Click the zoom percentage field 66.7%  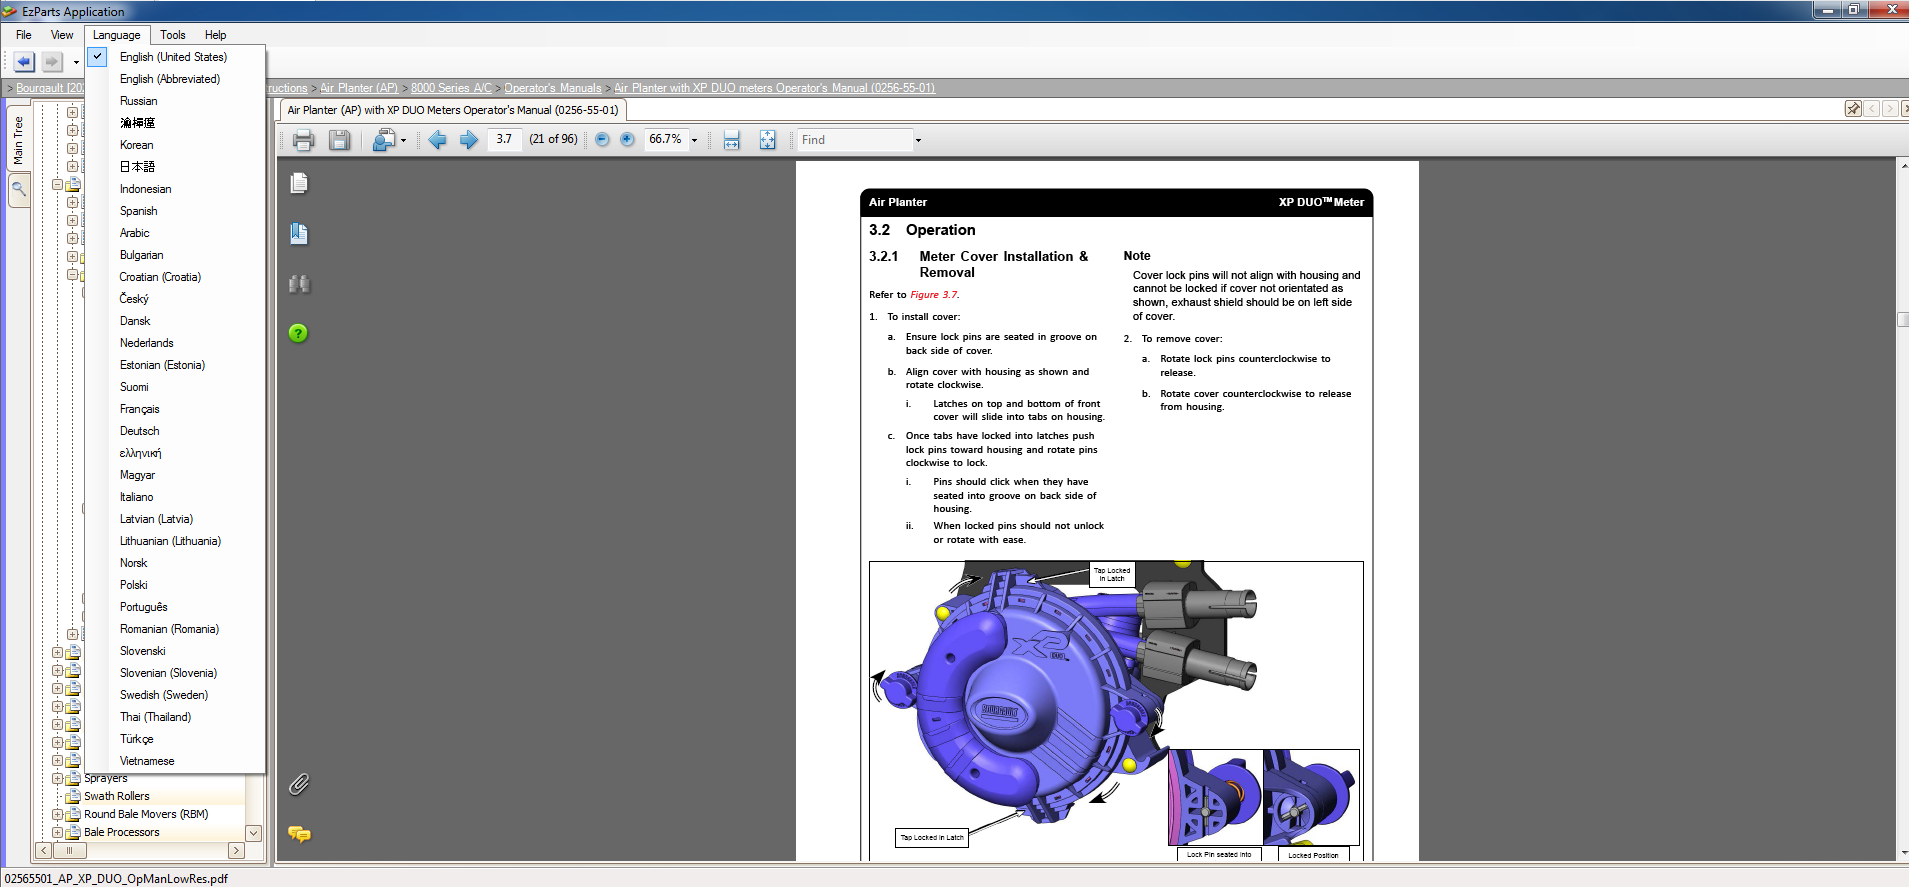[665, 140]
